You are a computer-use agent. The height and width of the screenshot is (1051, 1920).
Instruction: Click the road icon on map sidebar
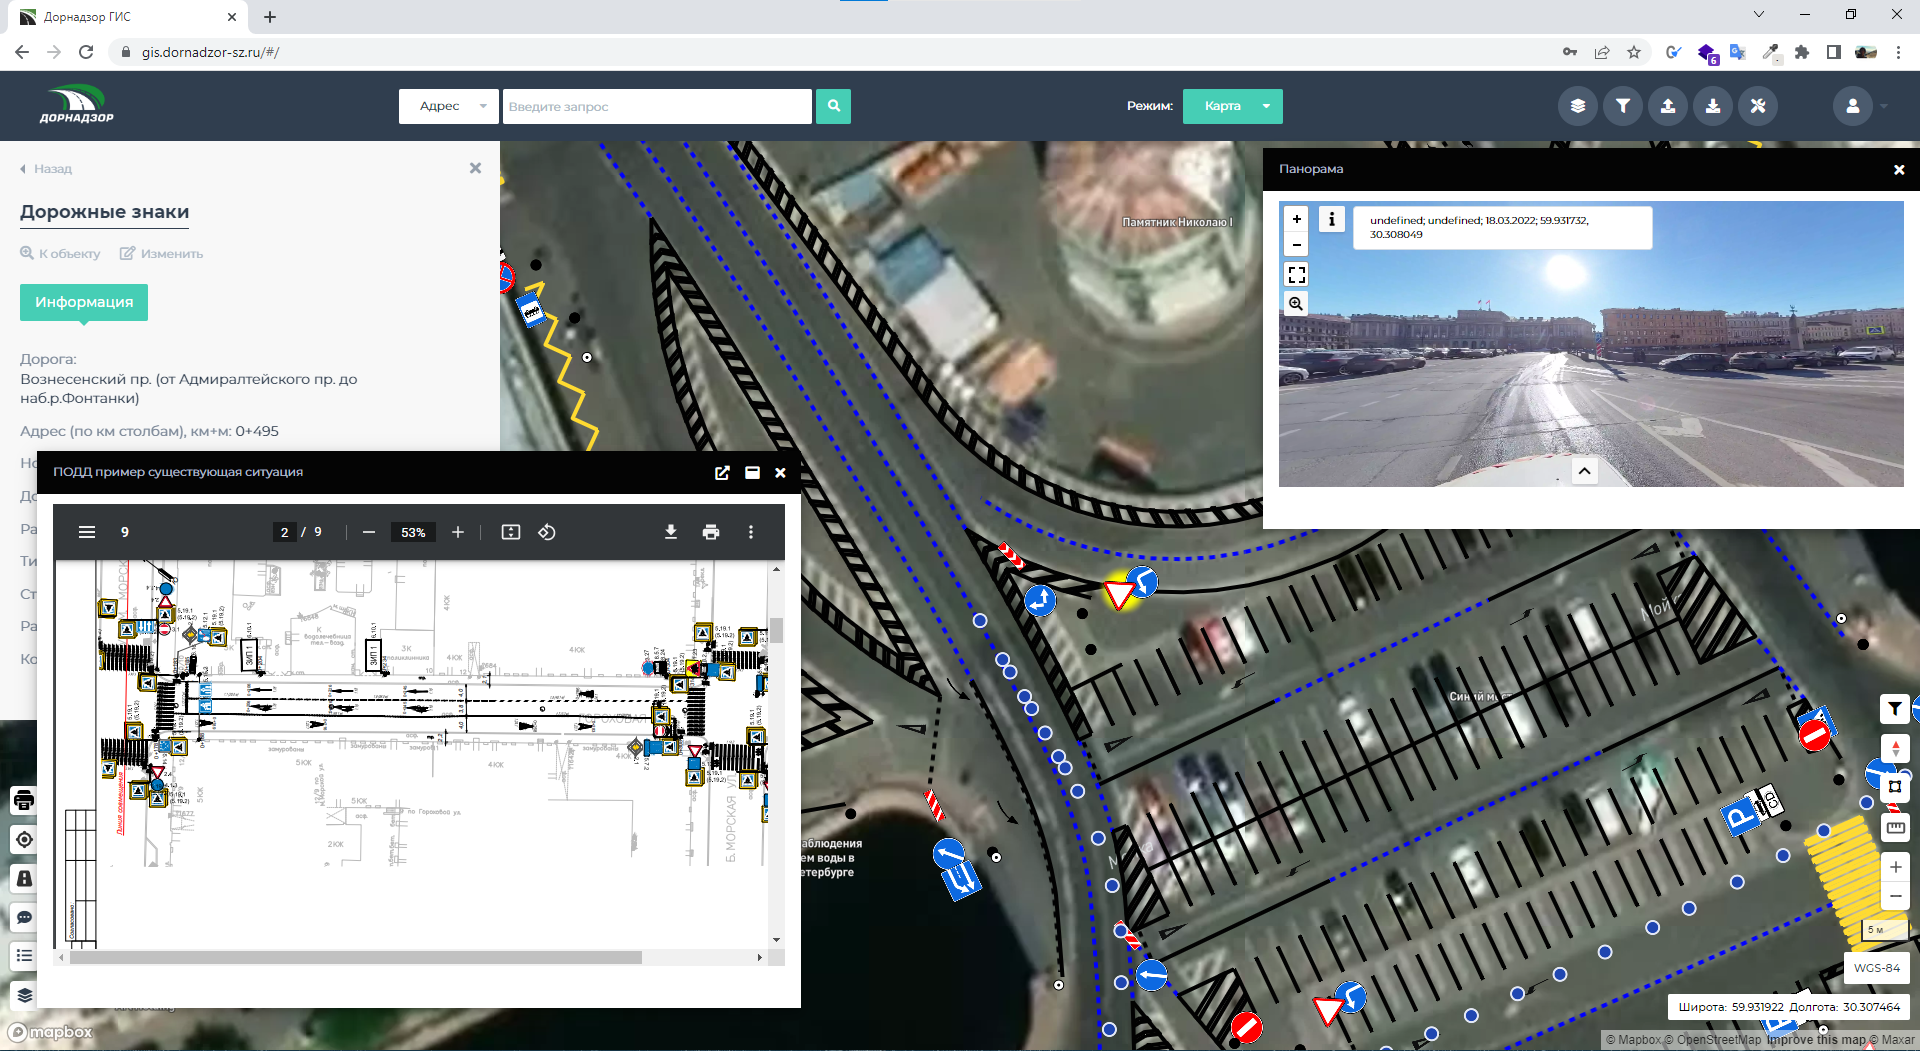click(24, 879)
